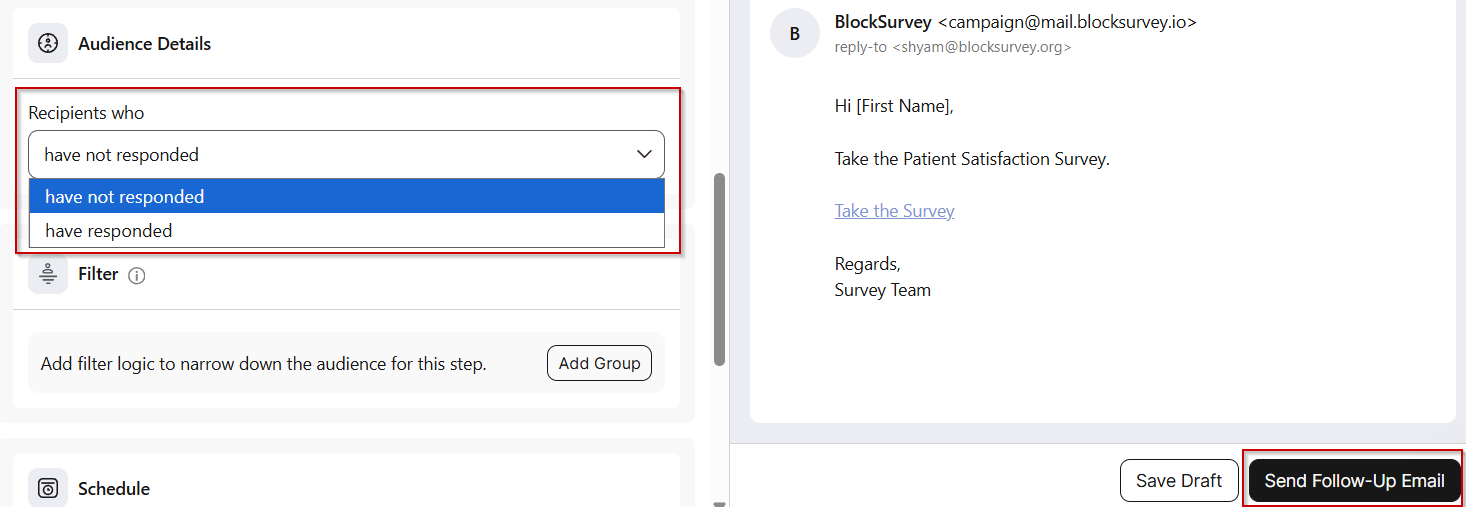Click the Schedule clock icon
Screen dimensions: 1466x507
click(x=48, y=488)
